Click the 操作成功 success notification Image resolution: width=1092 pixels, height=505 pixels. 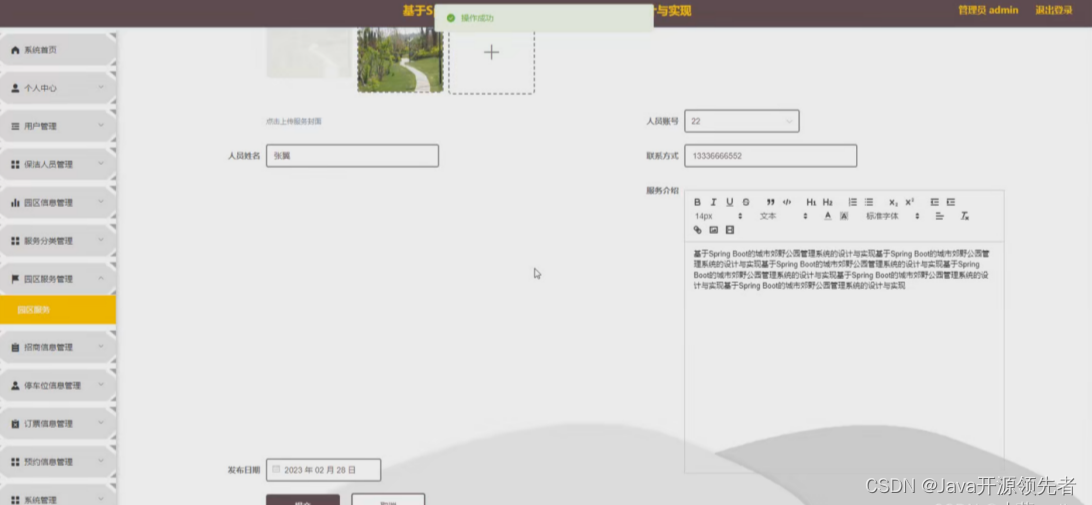point(544,18)
